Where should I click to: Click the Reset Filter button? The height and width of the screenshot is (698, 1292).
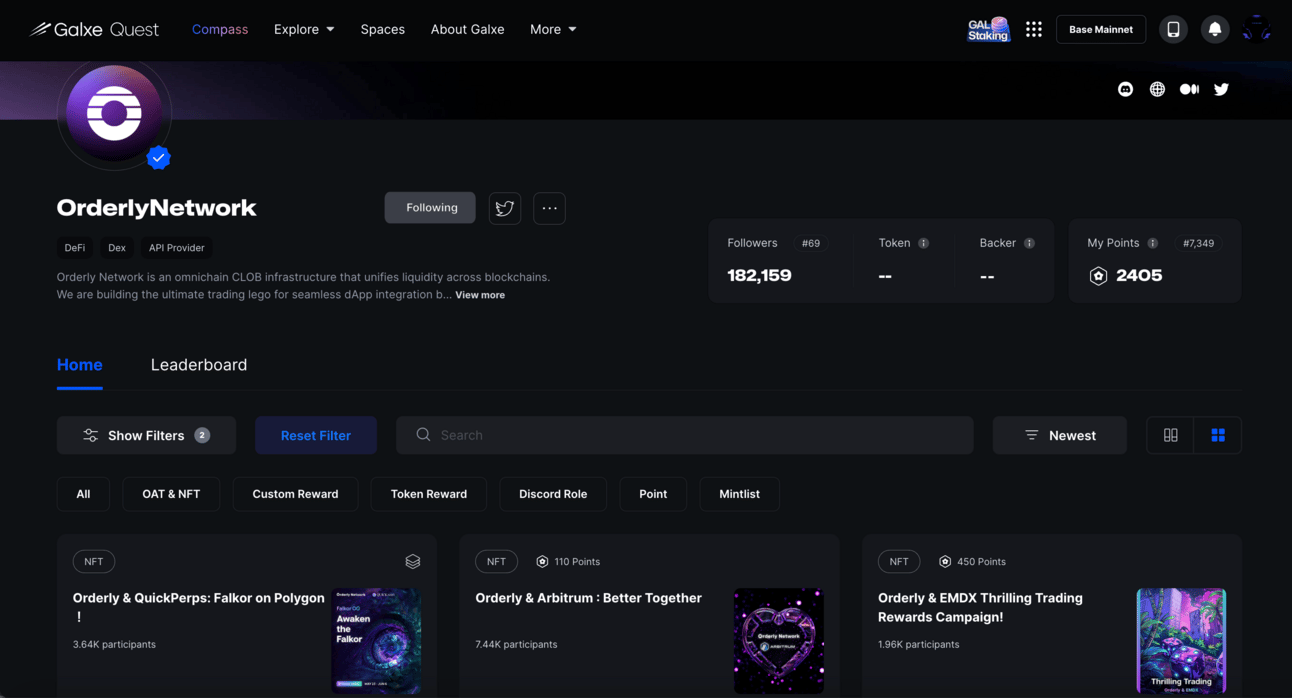[x=316, y=435]
